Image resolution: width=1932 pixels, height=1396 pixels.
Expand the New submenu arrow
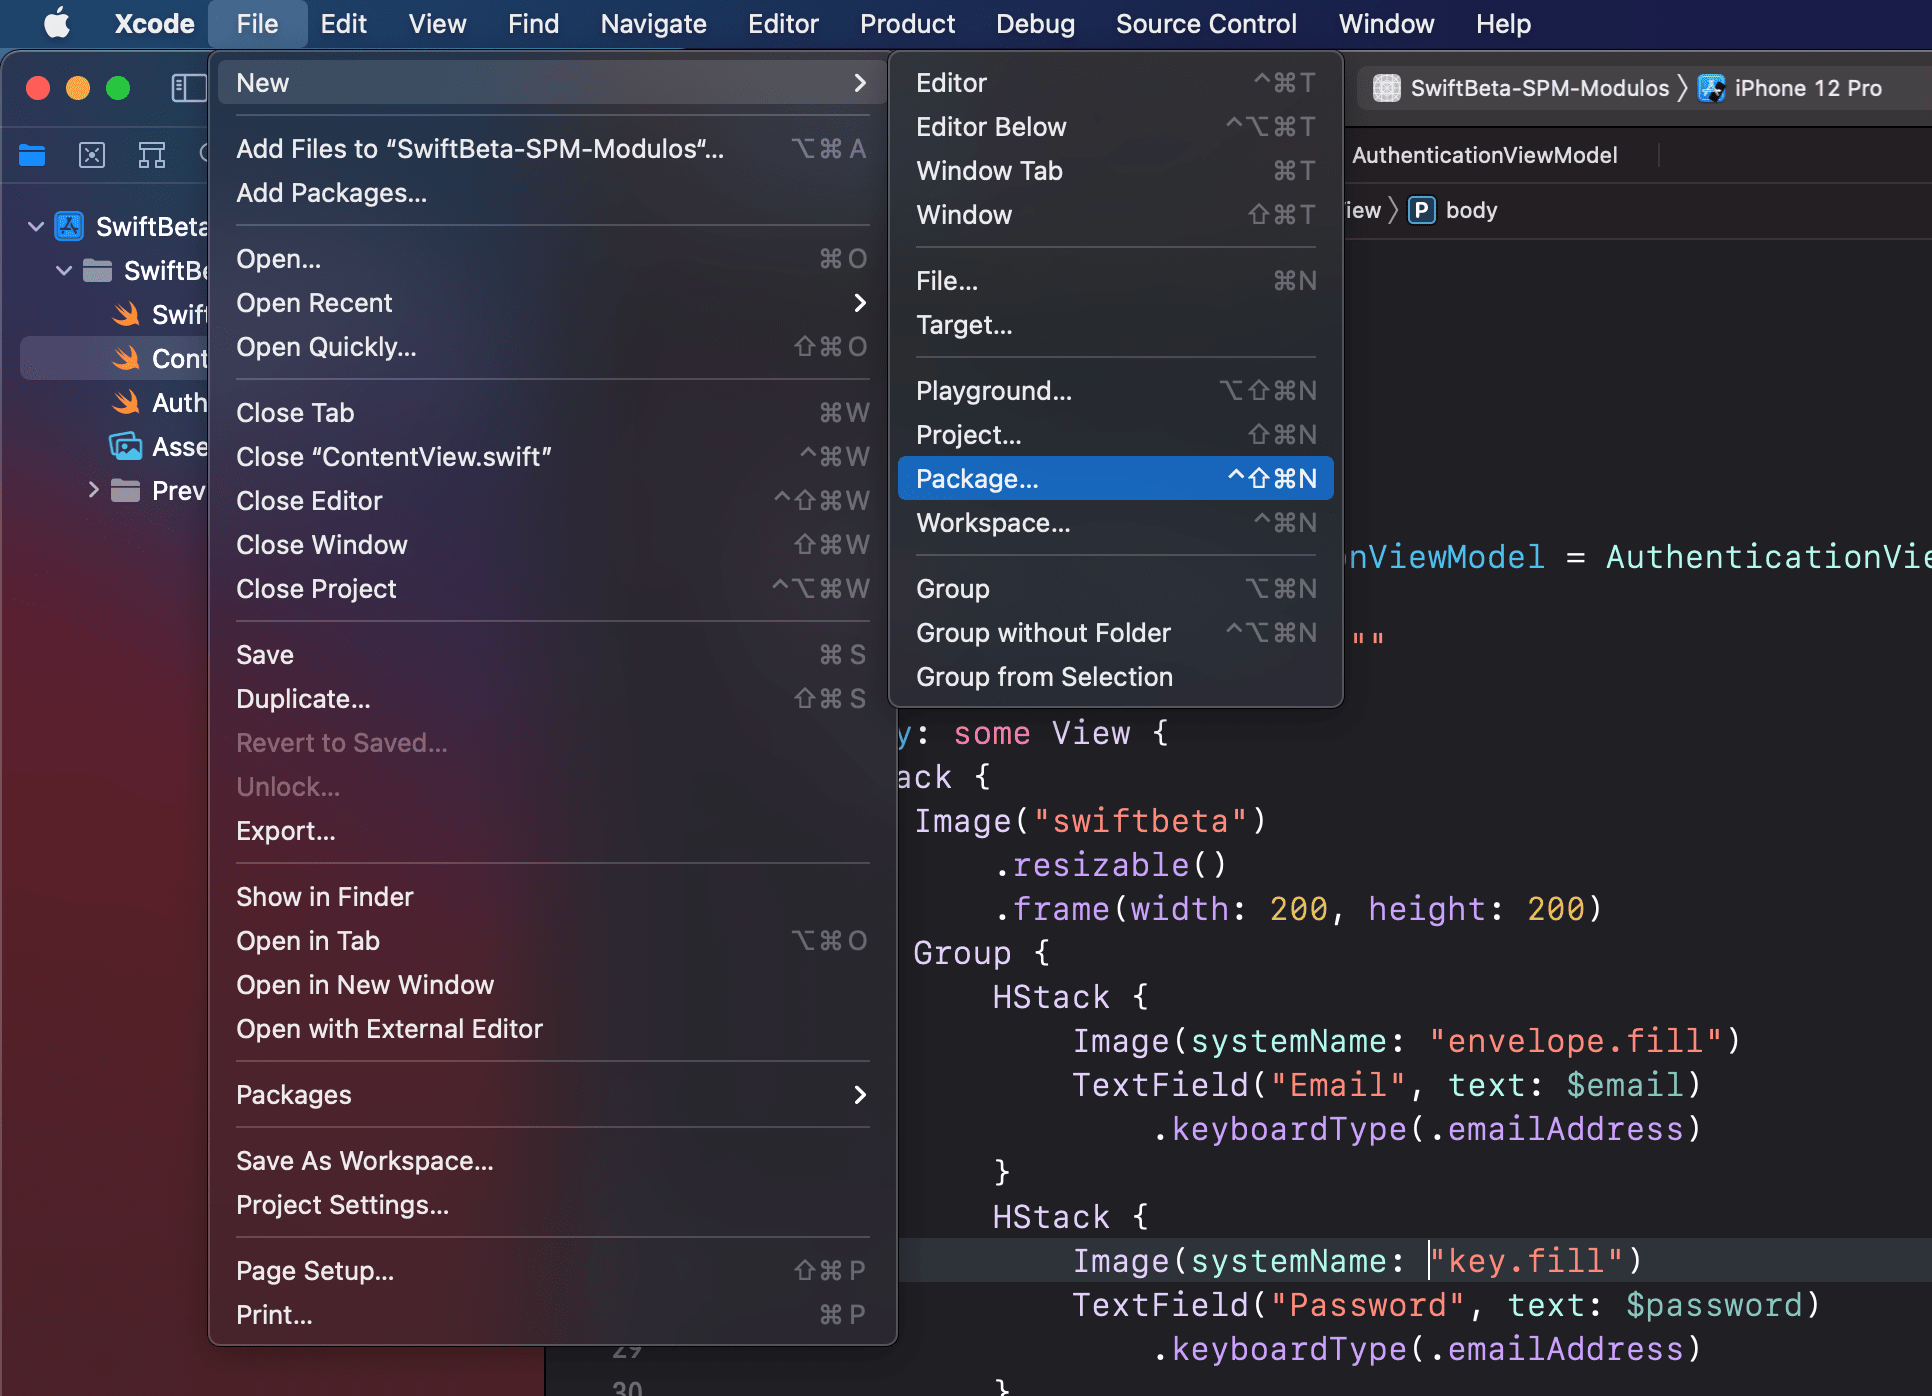[x=860, y=83]
